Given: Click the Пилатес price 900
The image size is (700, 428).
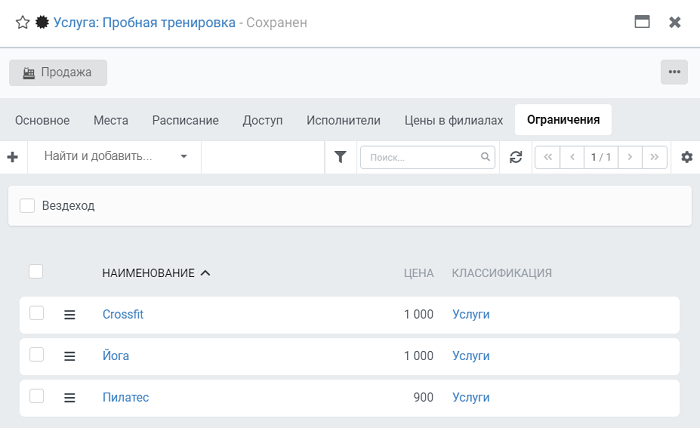Looking at the screenshot, I should [x=423, y=397].
